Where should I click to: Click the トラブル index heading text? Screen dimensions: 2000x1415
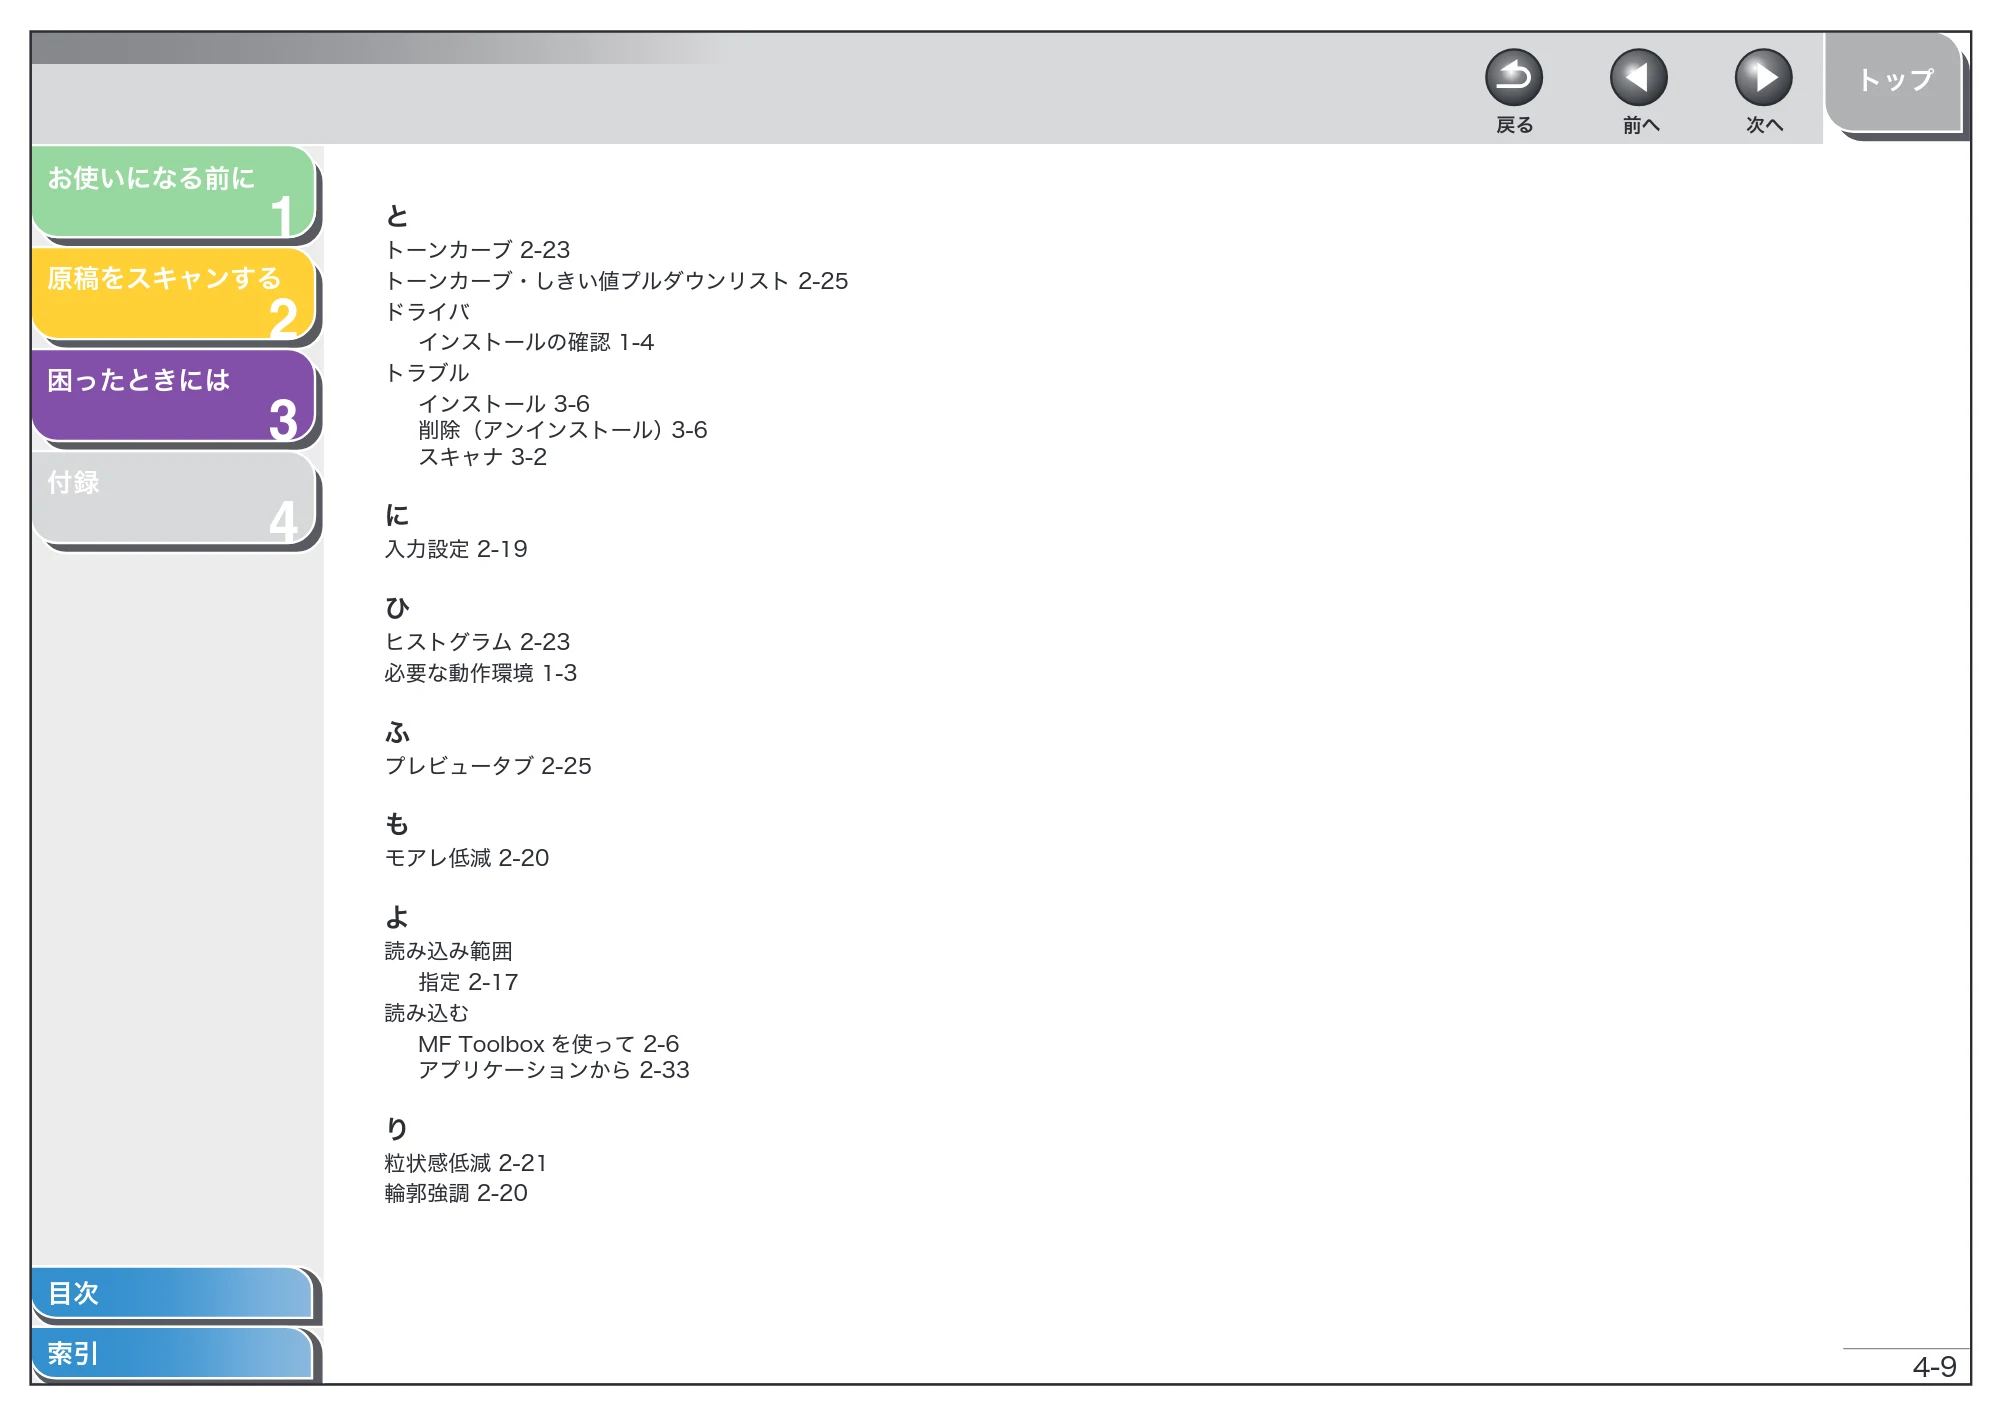pos(427,373)
